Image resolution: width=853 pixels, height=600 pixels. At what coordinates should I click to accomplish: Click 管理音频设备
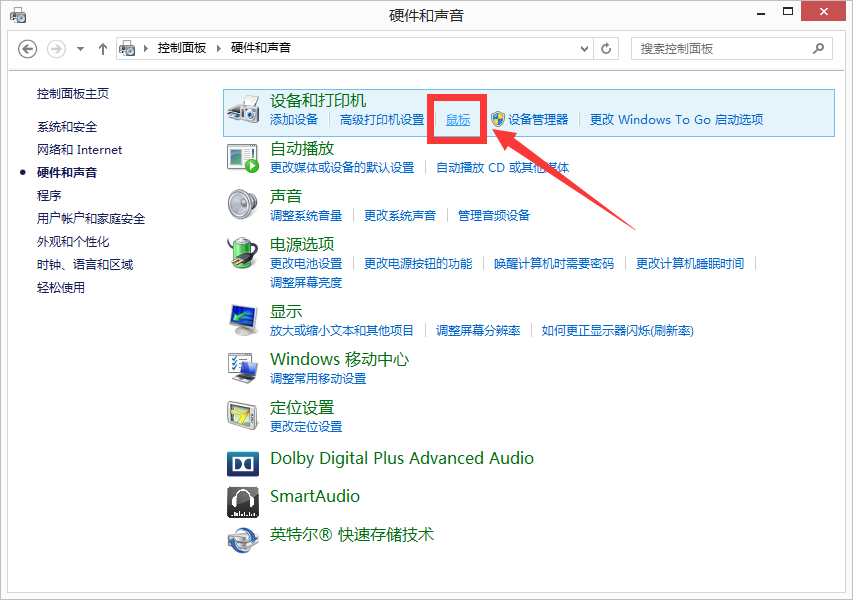[494, 215]
